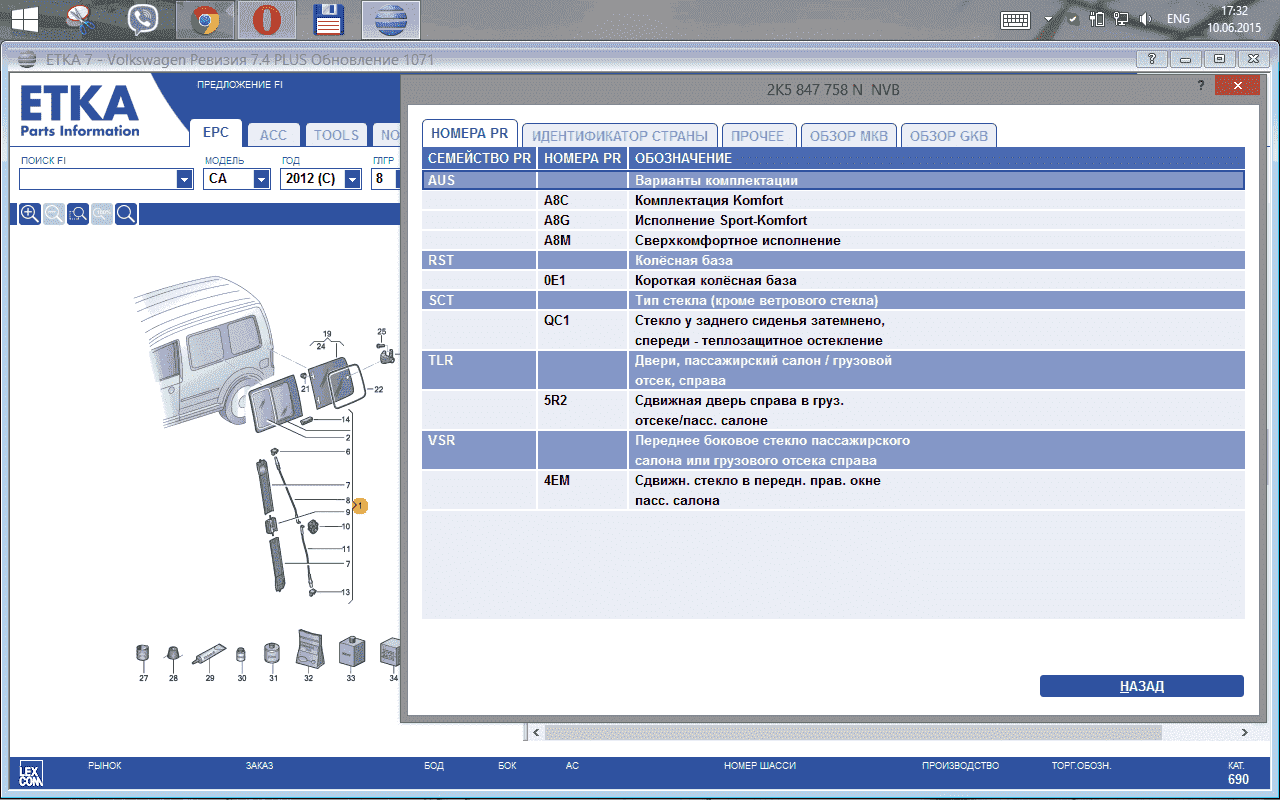Viewport: 1280px width, 800px height.
Task: Click the dialog's question mark help icon
Action: (x=1200, y=86)
